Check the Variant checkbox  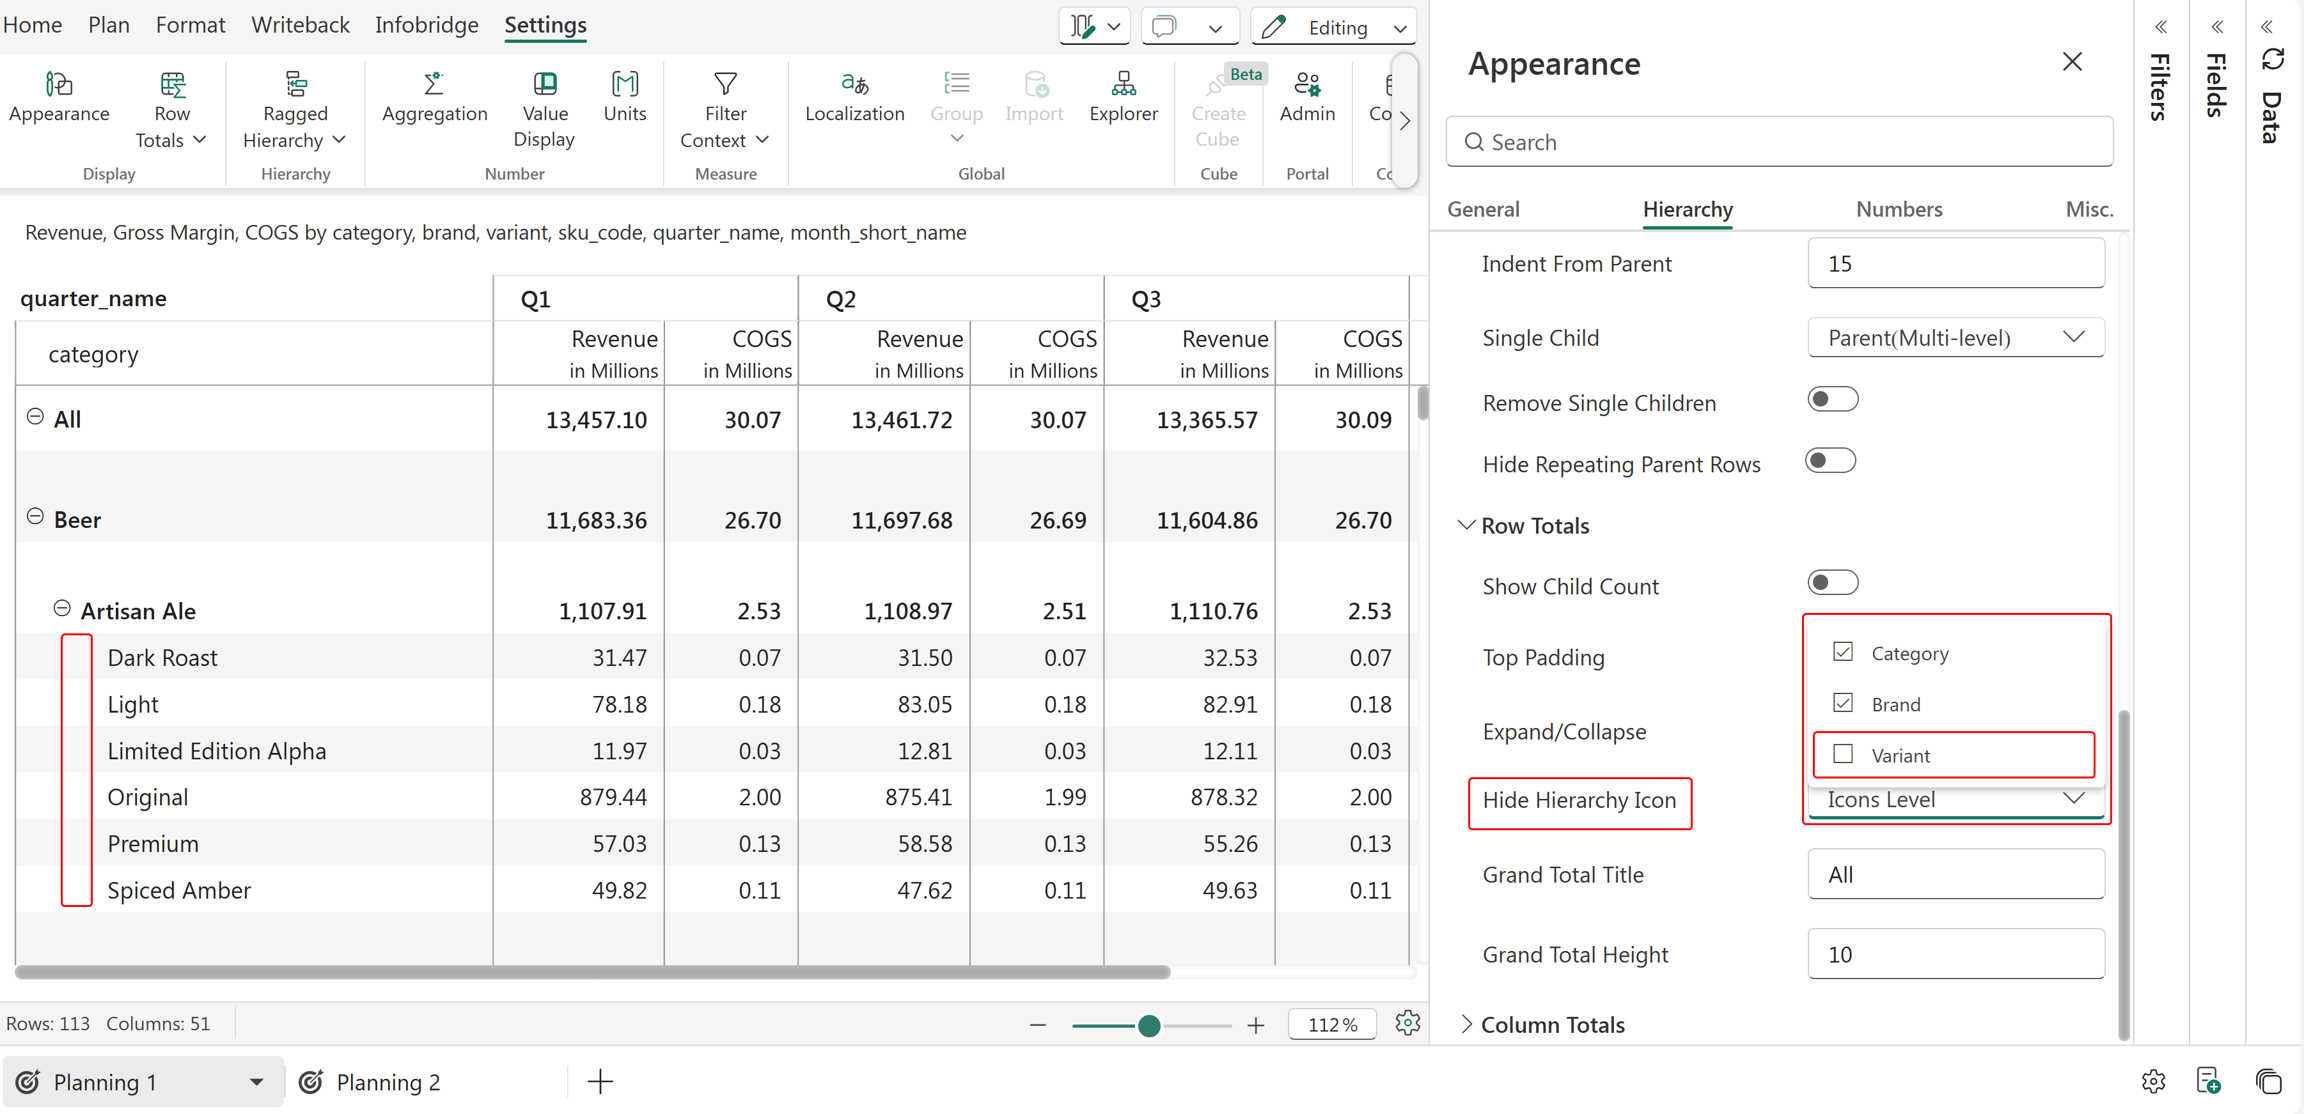click(1843, 754)
